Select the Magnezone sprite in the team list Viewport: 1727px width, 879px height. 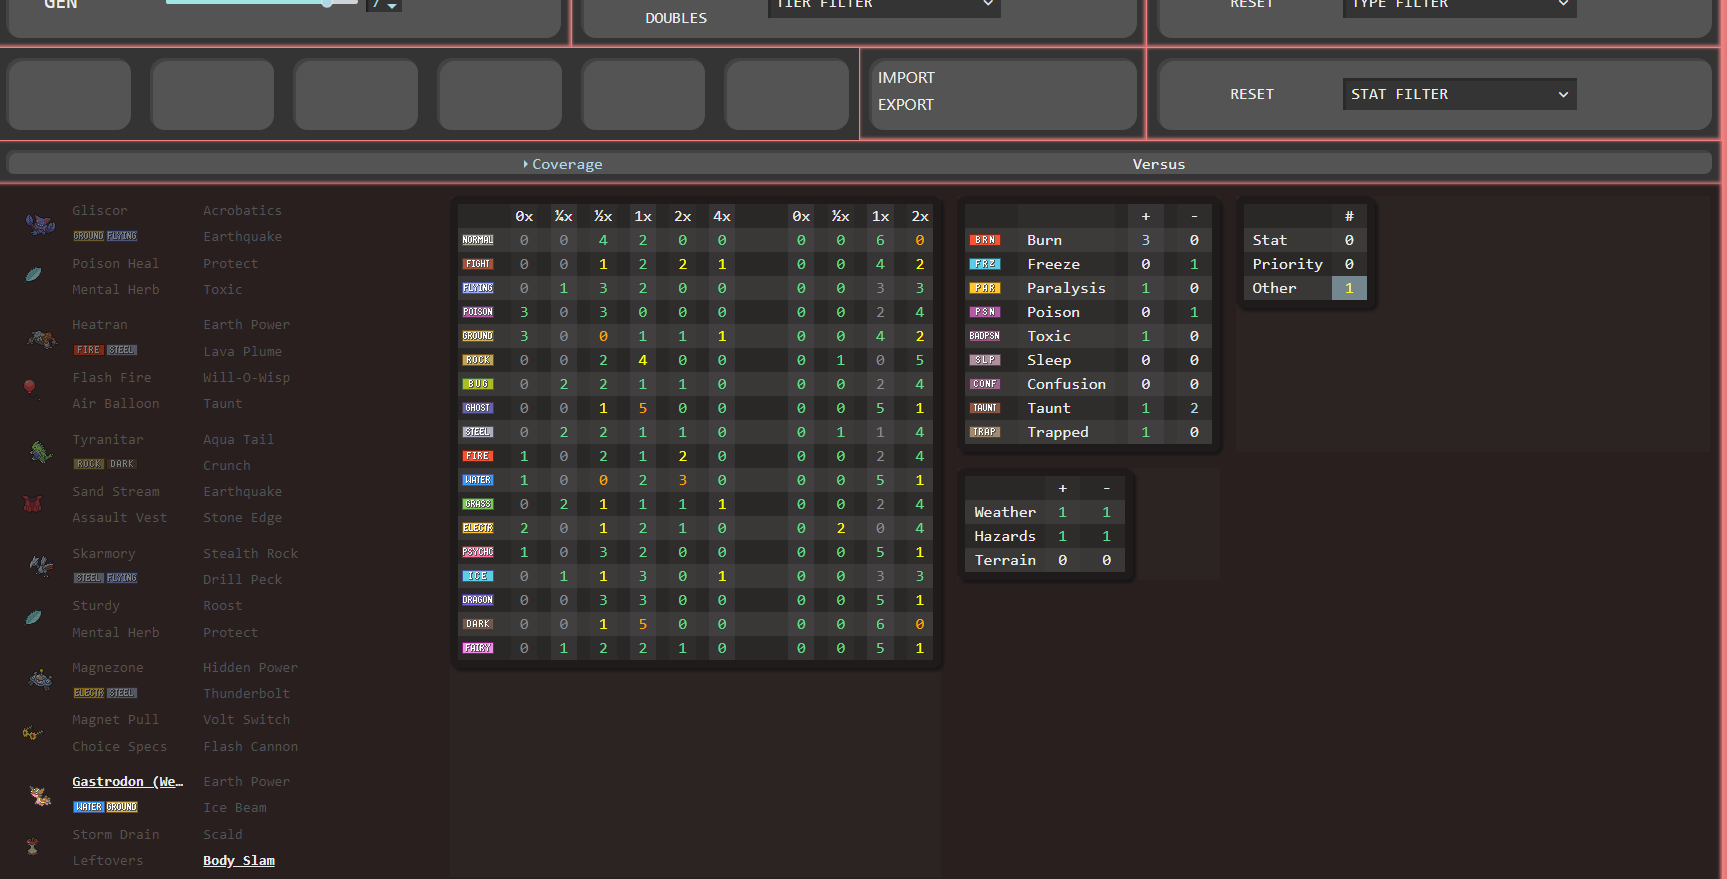click(41, 681)
